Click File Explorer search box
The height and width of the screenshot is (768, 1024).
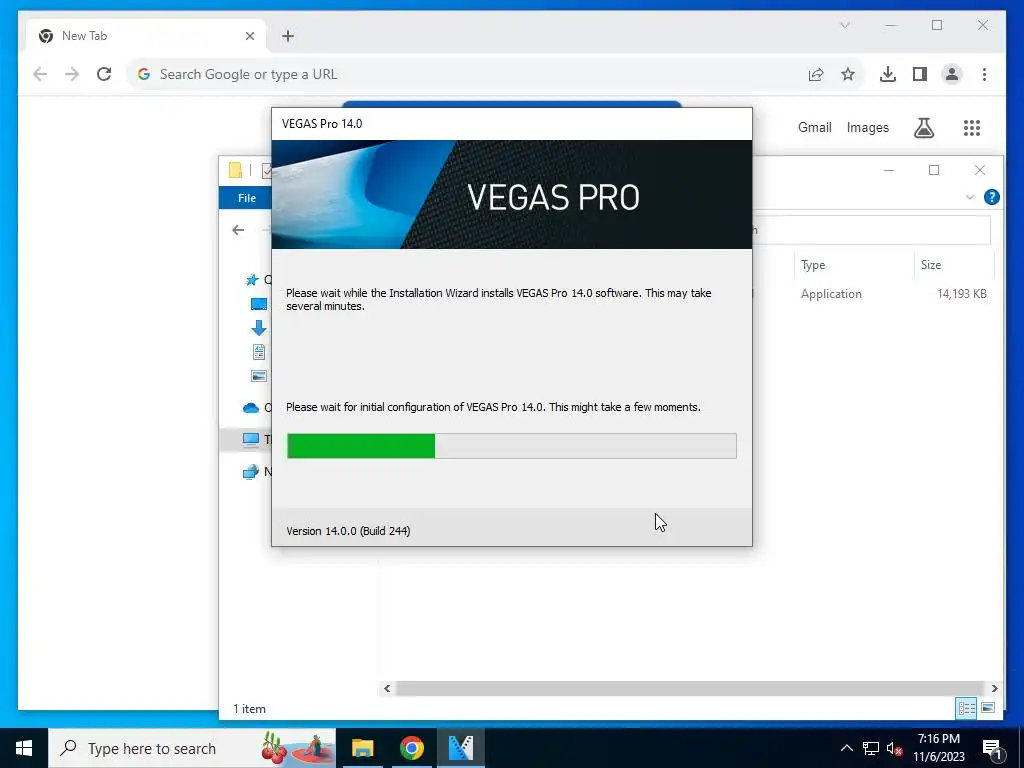click(x=871, y=230)
